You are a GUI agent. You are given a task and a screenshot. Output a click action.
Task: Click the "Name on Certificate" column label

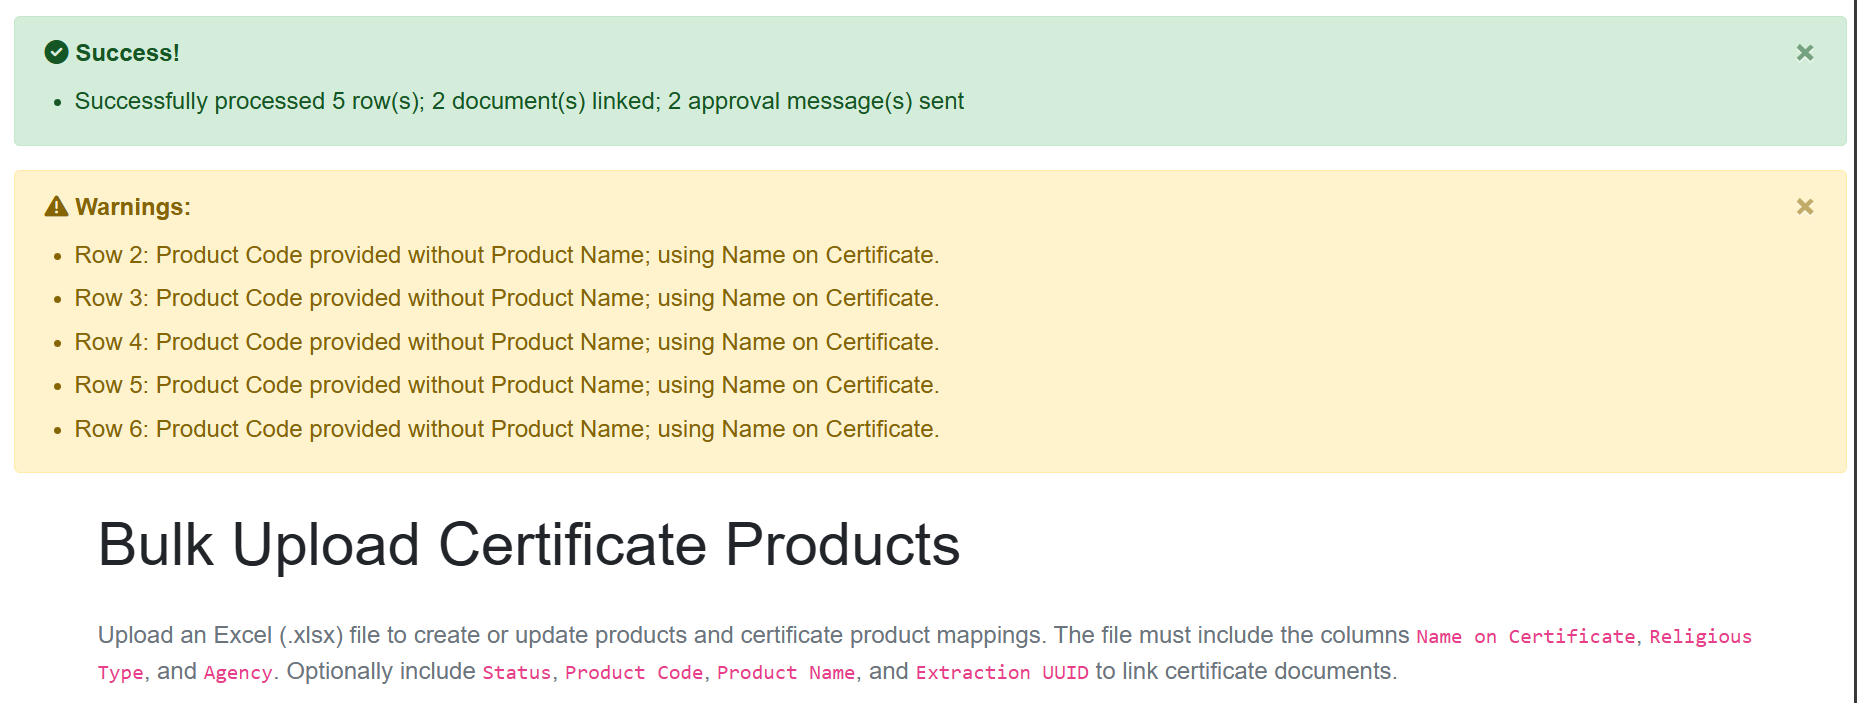pyautogui.click(x=1525, y=637)
